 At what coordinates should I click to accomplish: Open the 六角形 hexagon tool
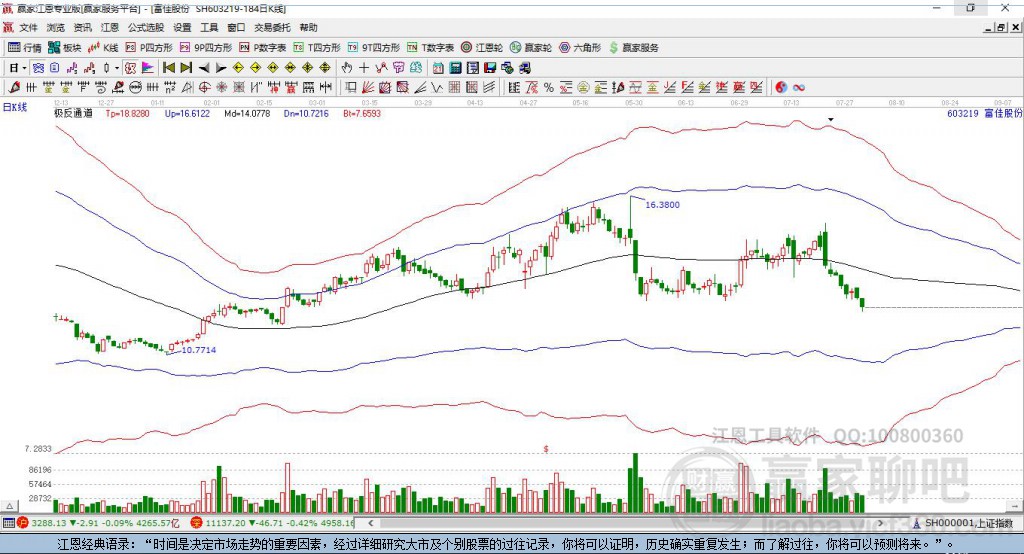point(580,48)
